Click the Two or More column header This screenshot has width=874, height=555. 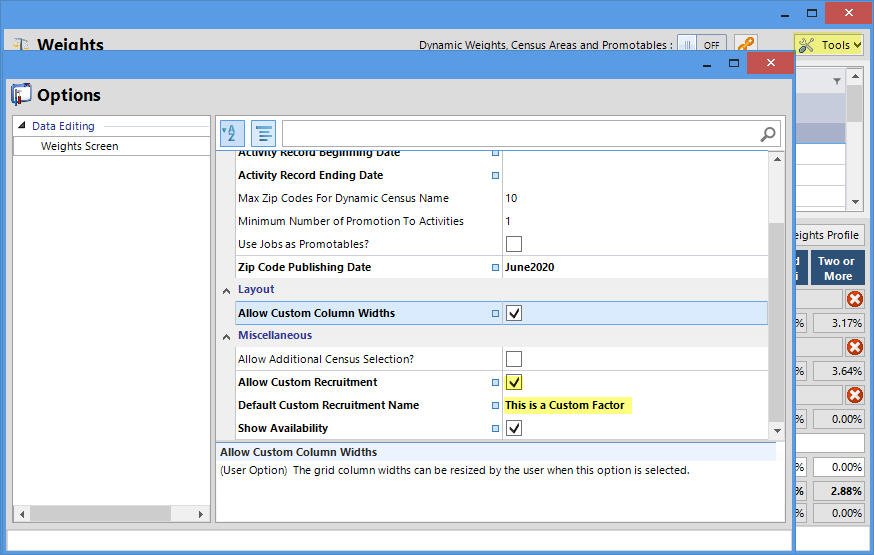[x=836, y=268]
